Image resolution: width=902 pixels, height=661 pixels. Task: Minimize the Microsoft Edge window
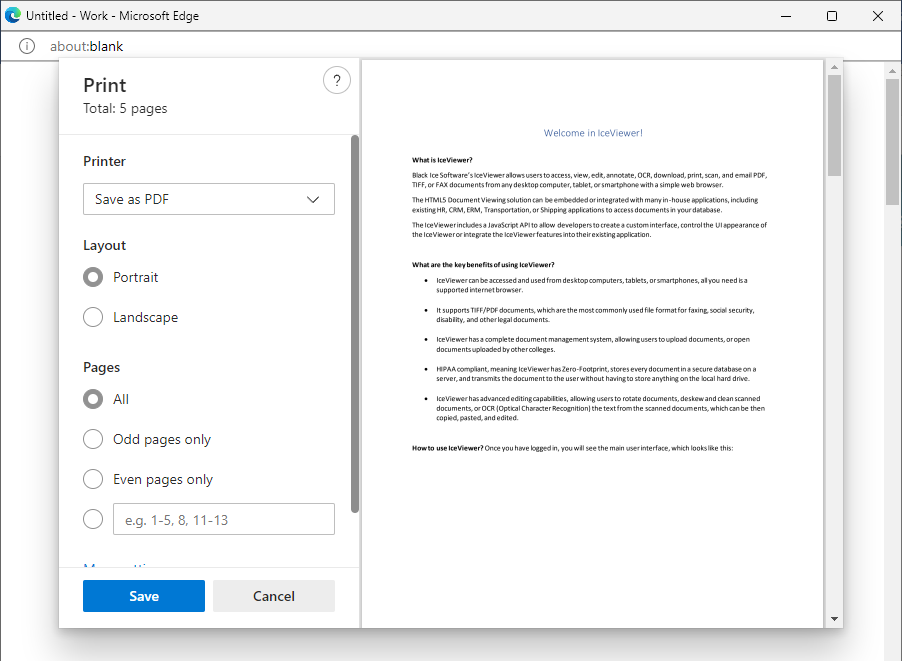pyautogui.click(x=786, y=16)
